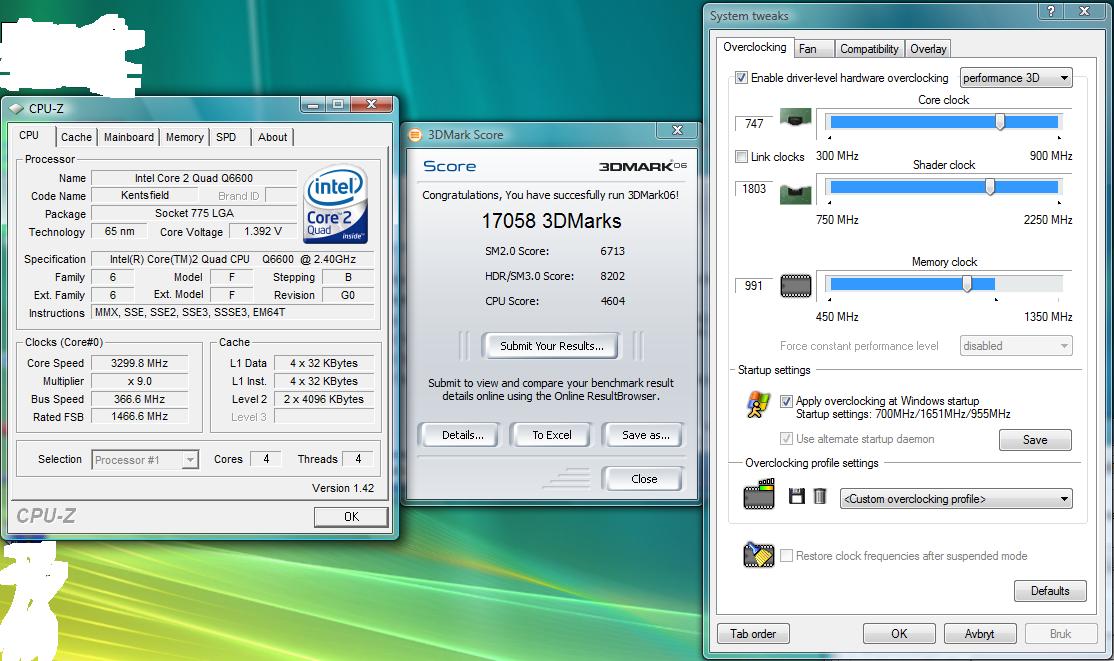This screenshot has width=1114, height=661.
Task: Toggle Use alternate startup daemon checkbox
Action: [x=786, y=439]
